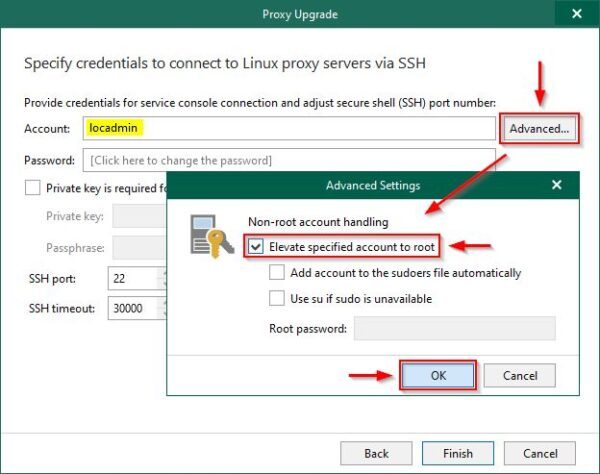The image size is (600, 474).
Task: Click the disabled Passphrase field
Action: (139, 248)
